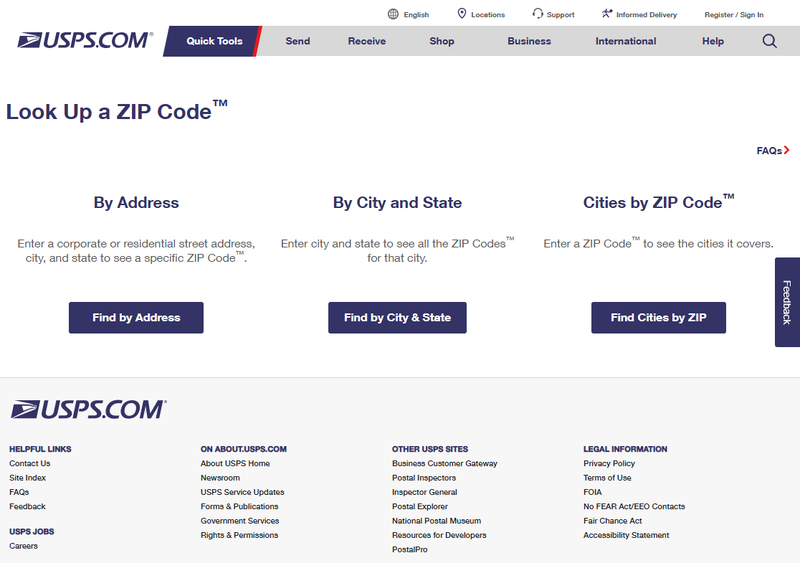This screenshot has height=563, width=800.
Task: Open Terms of Use link
Action: tap(607, 478)
